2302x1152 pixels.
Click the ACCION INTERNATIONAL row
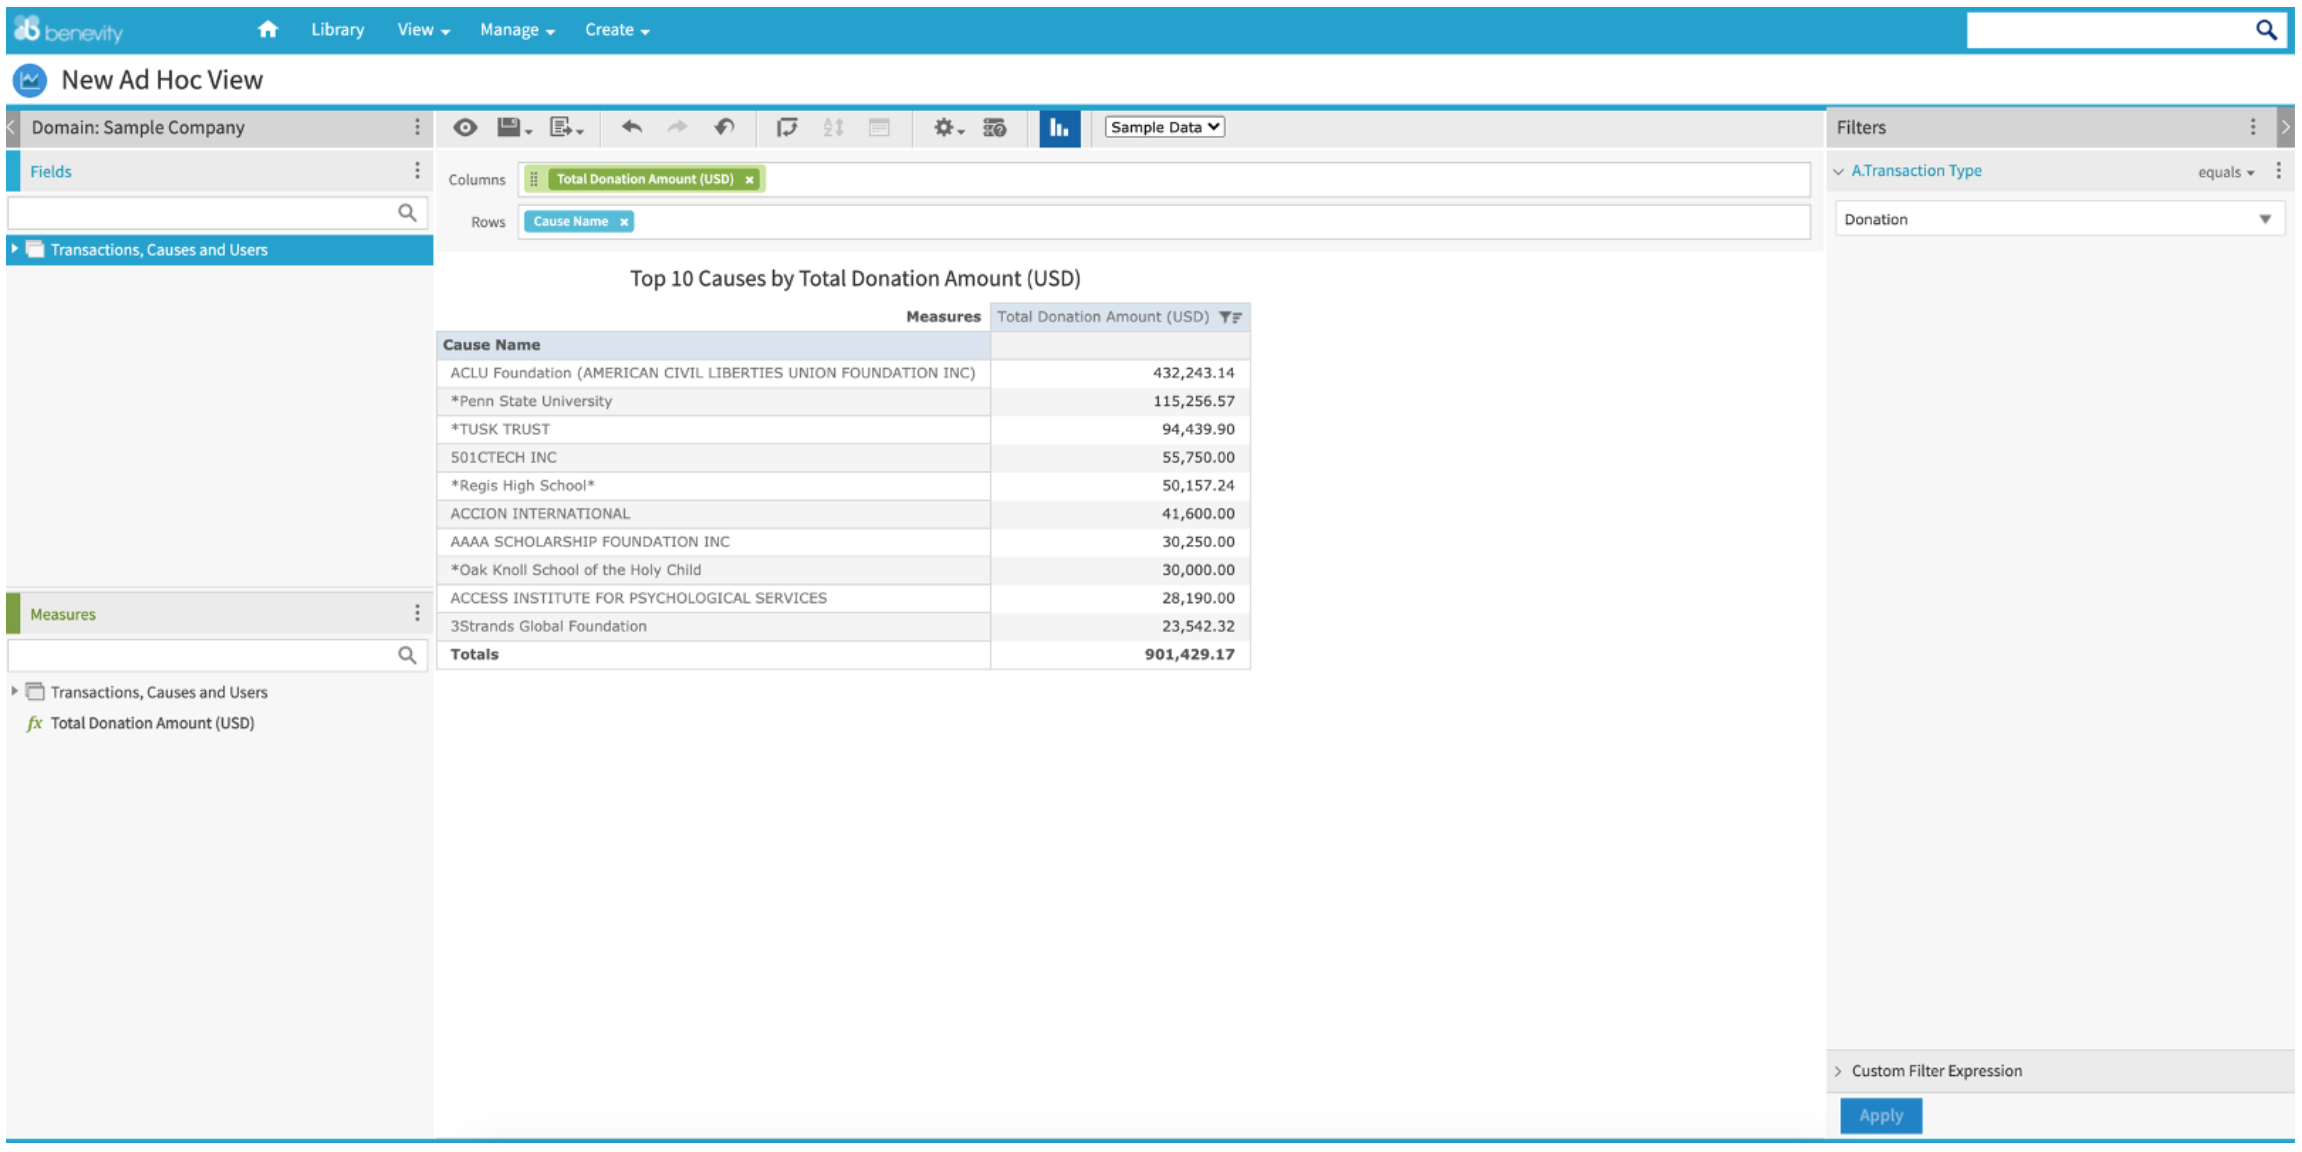click(843, 513)
